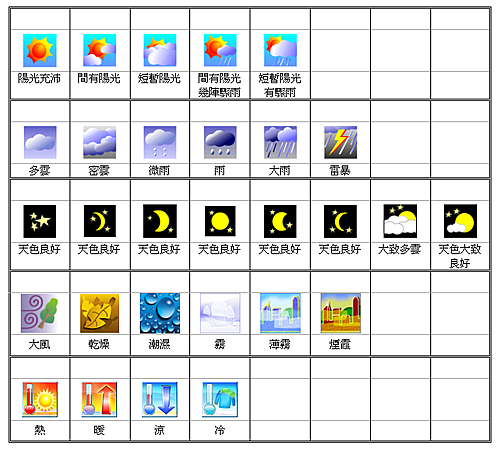Click the 熱 label text
The height and width of the screenshot is (450, 500).
click(x=40, y=430)
